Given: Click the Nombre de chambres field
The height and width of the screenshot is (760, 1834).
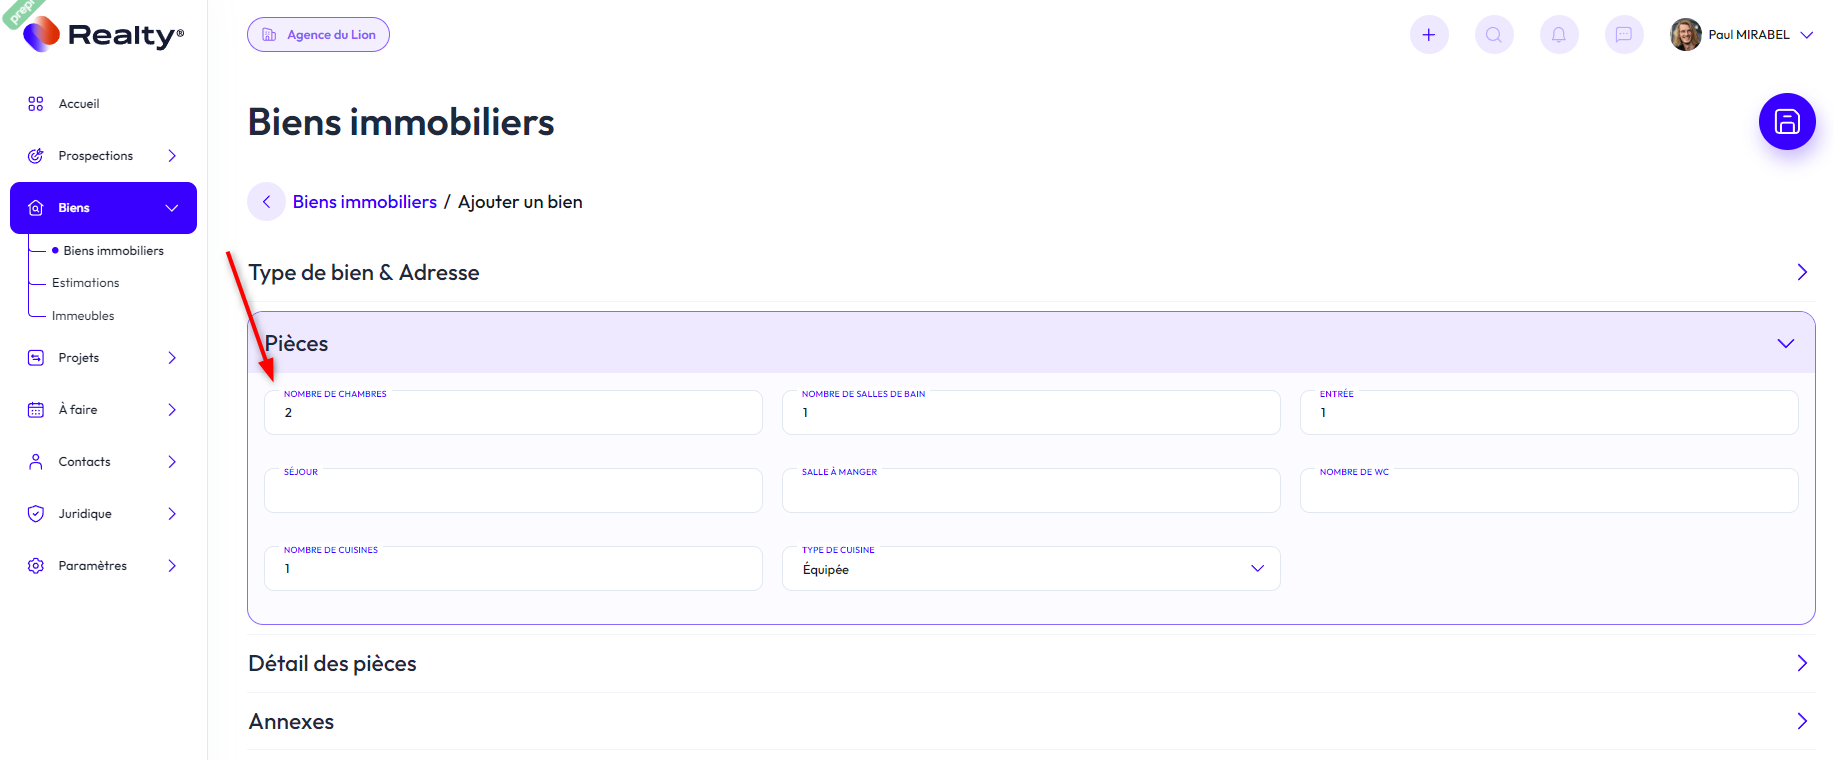Looking at the screenshot, I should (x=512, y=413).
